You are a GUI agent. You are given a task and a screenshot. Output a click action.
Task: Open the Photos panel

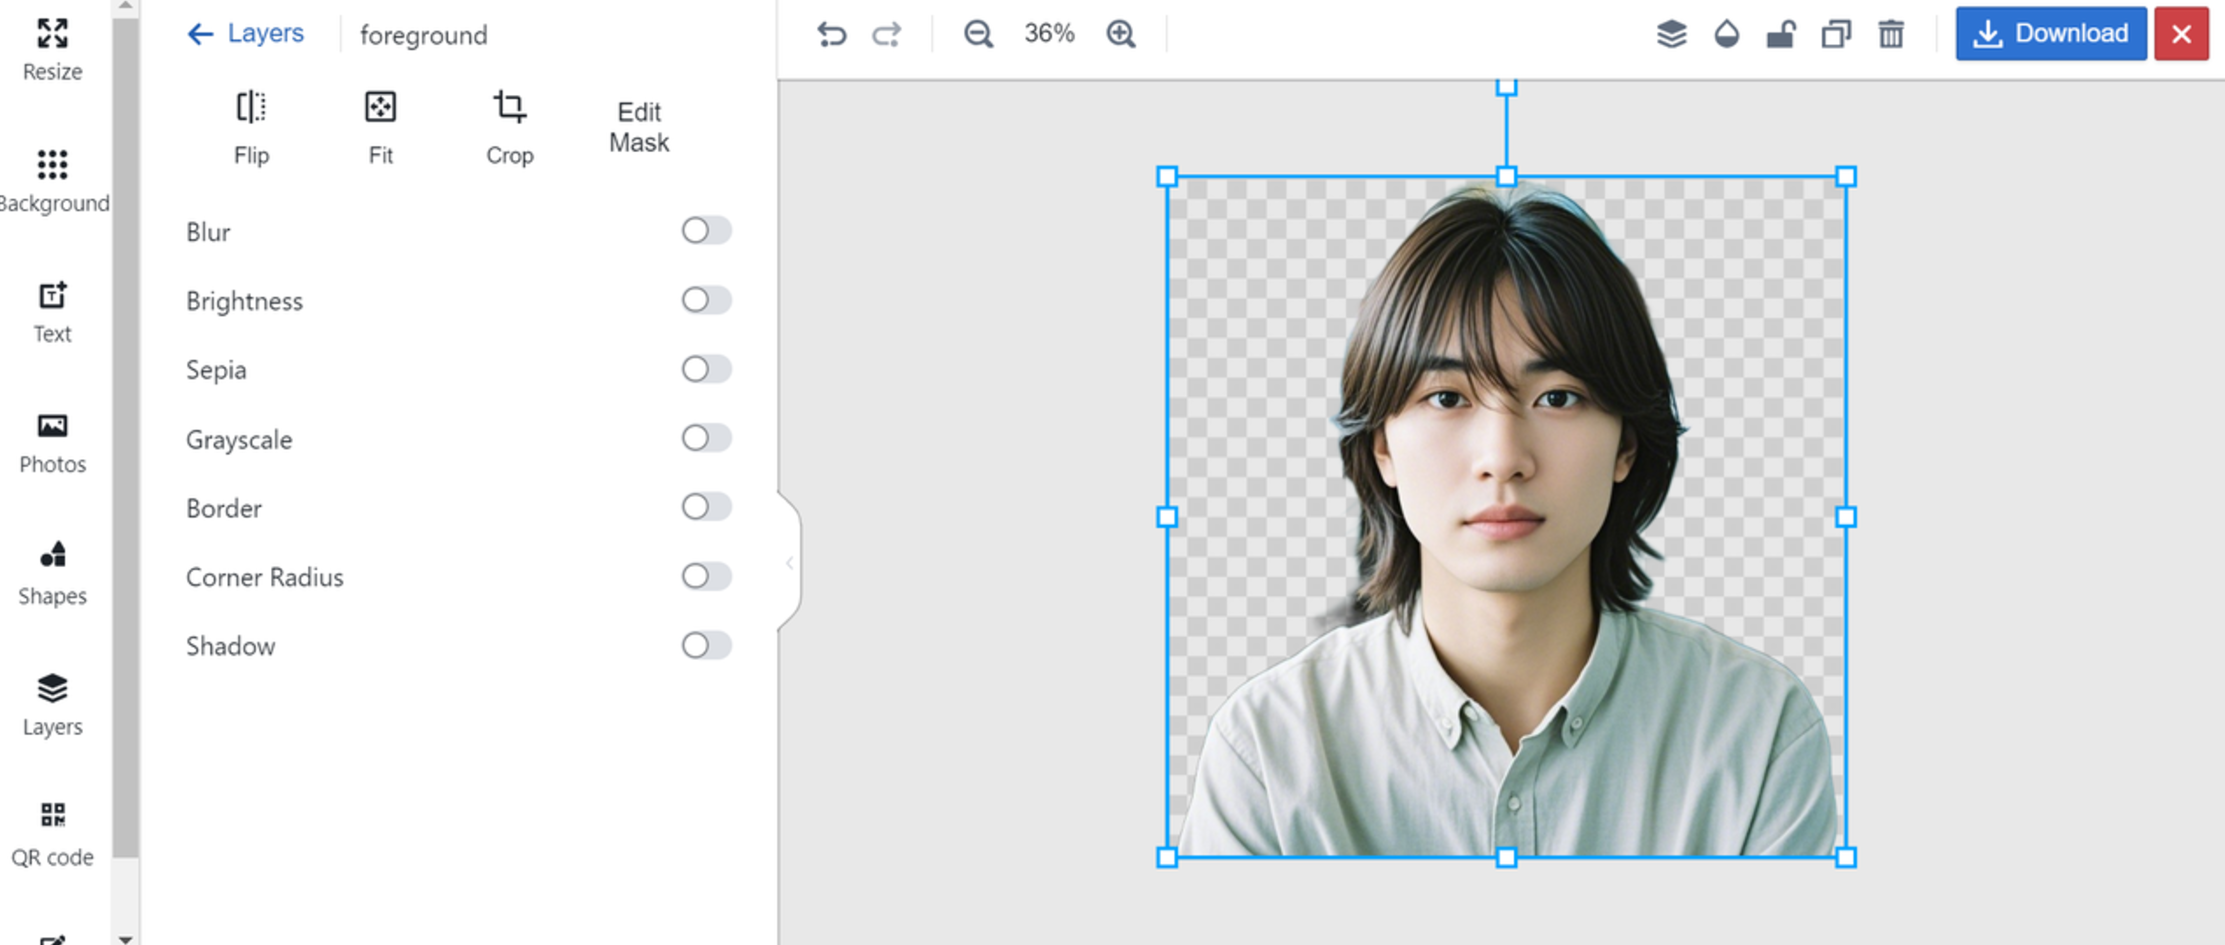click(x=52, y=438)
